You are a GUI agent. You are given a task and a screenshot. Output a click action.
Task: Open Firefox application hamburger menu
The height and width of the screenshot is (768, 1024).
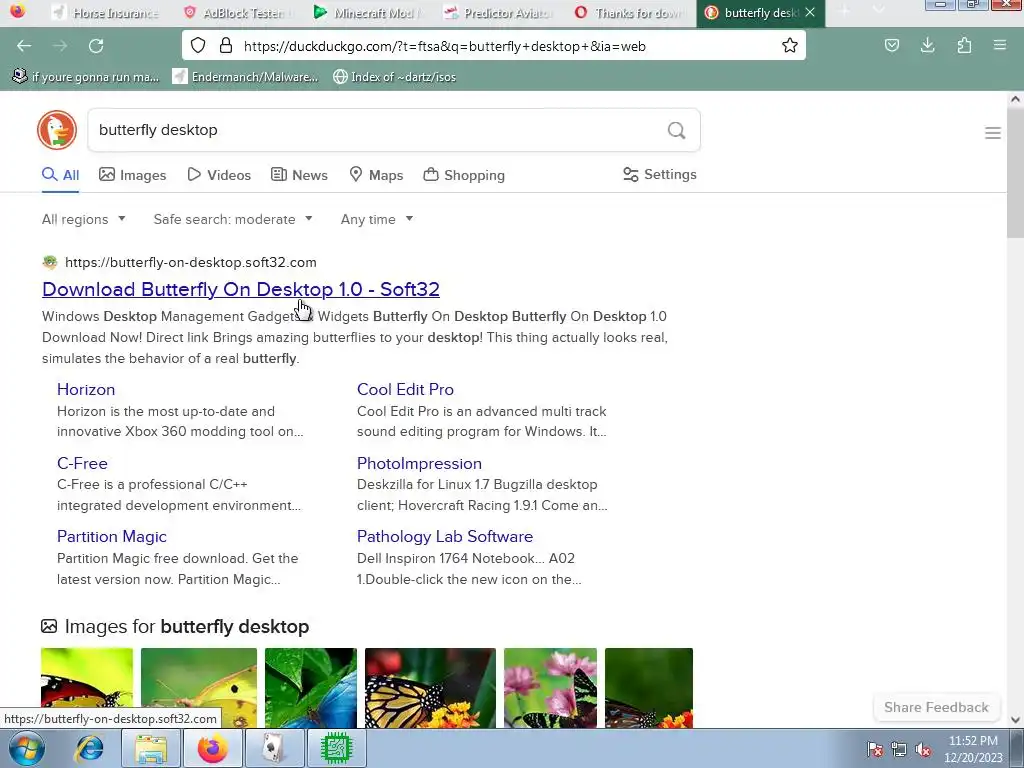point(1000,46)
